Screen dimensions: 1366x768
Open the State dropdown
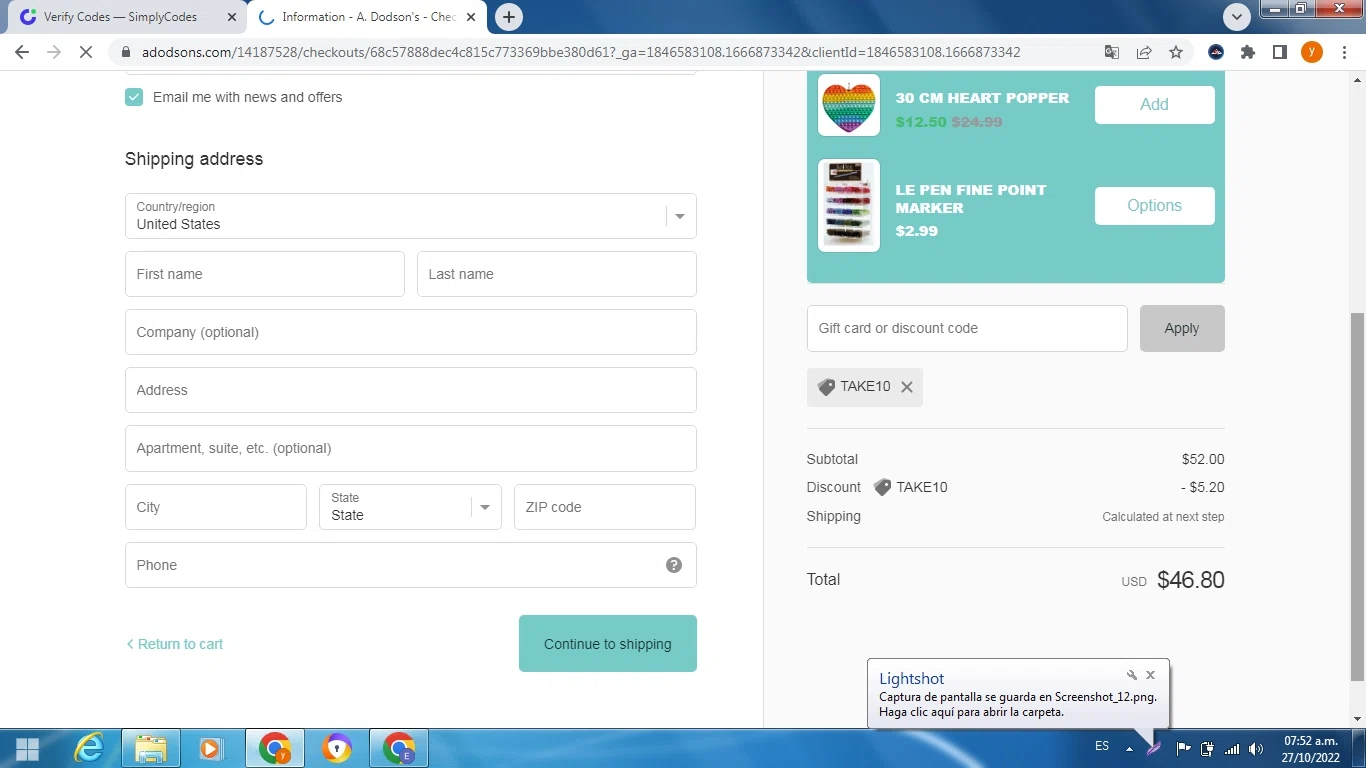pyautogui.click(x=410, y=507)
